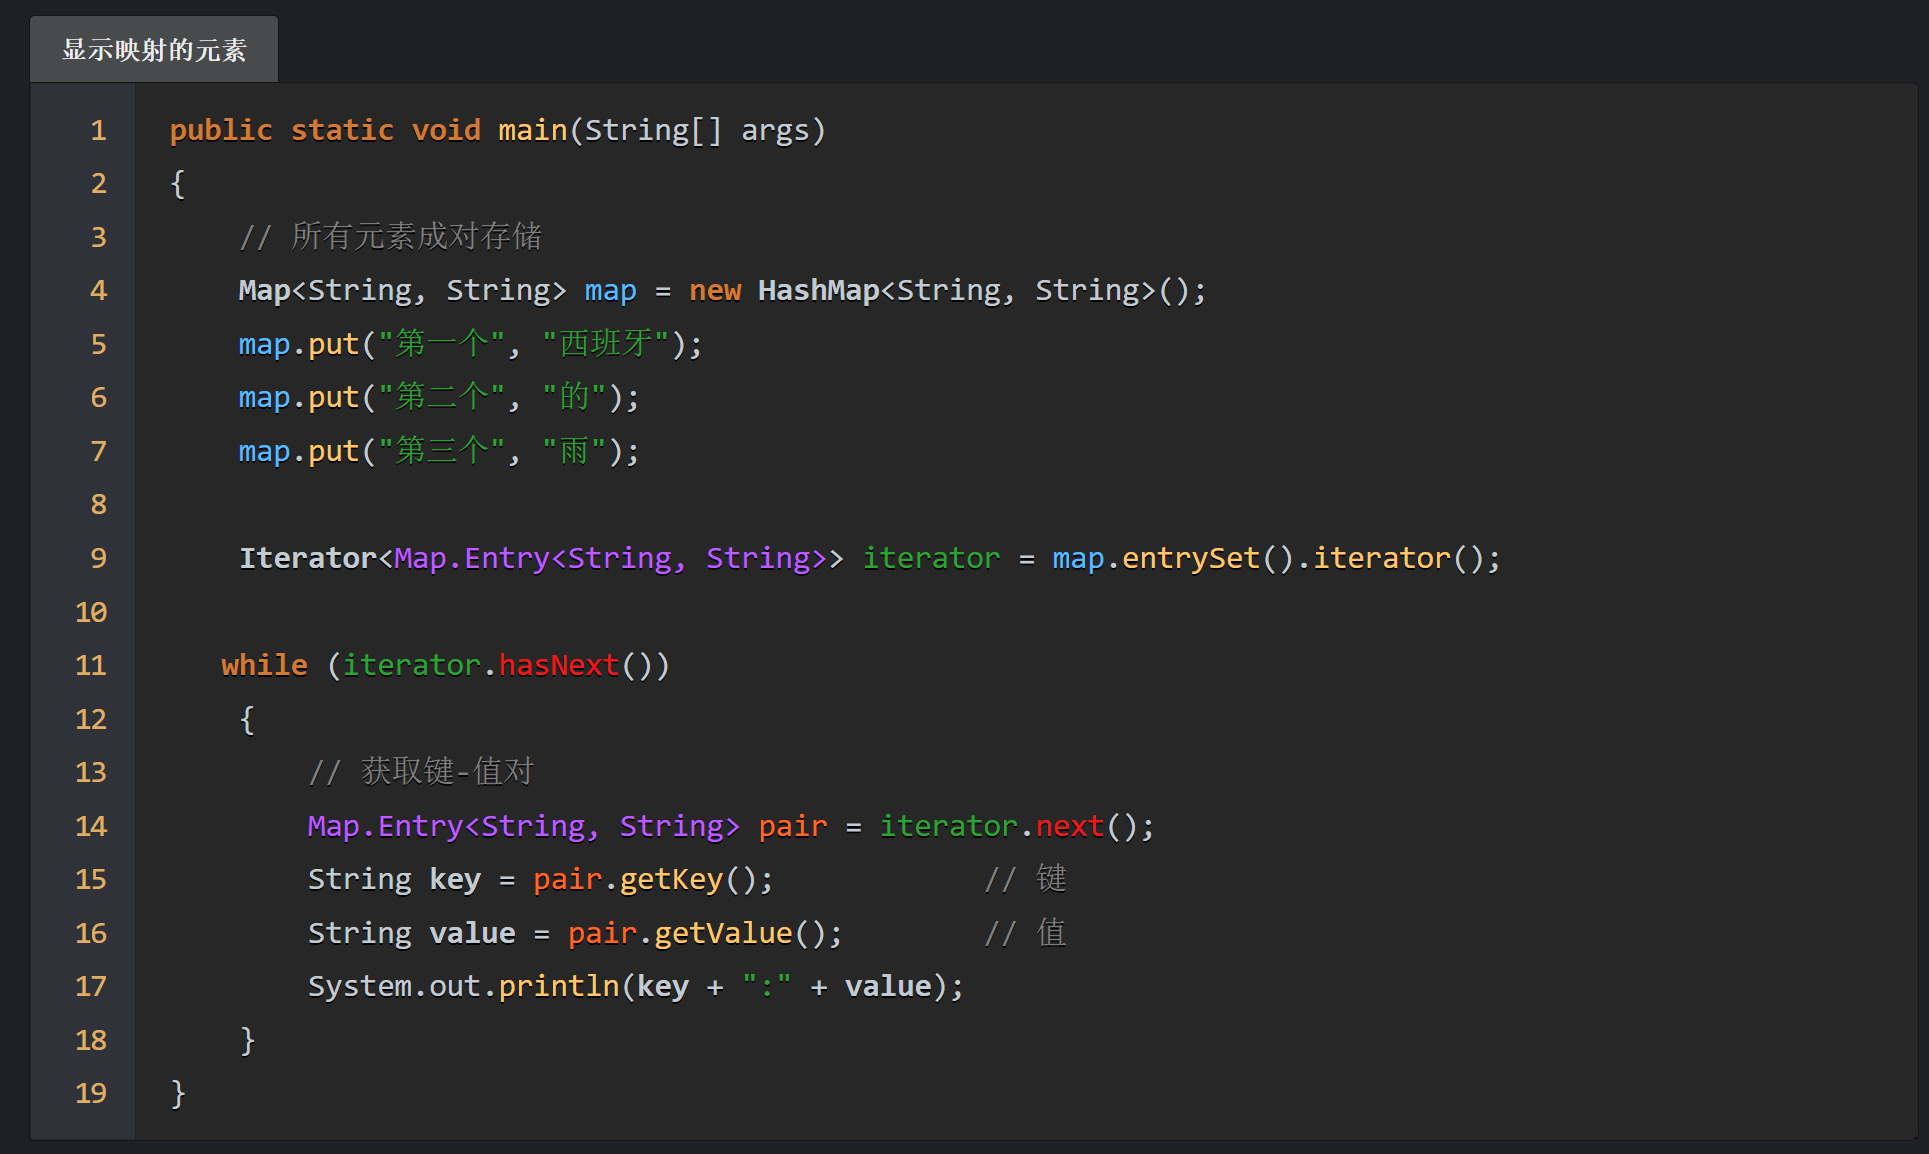This screenshot has width=1929, height=1154.
Task: Click the while keyword on line 11
Action: click(x=263, y=665)
